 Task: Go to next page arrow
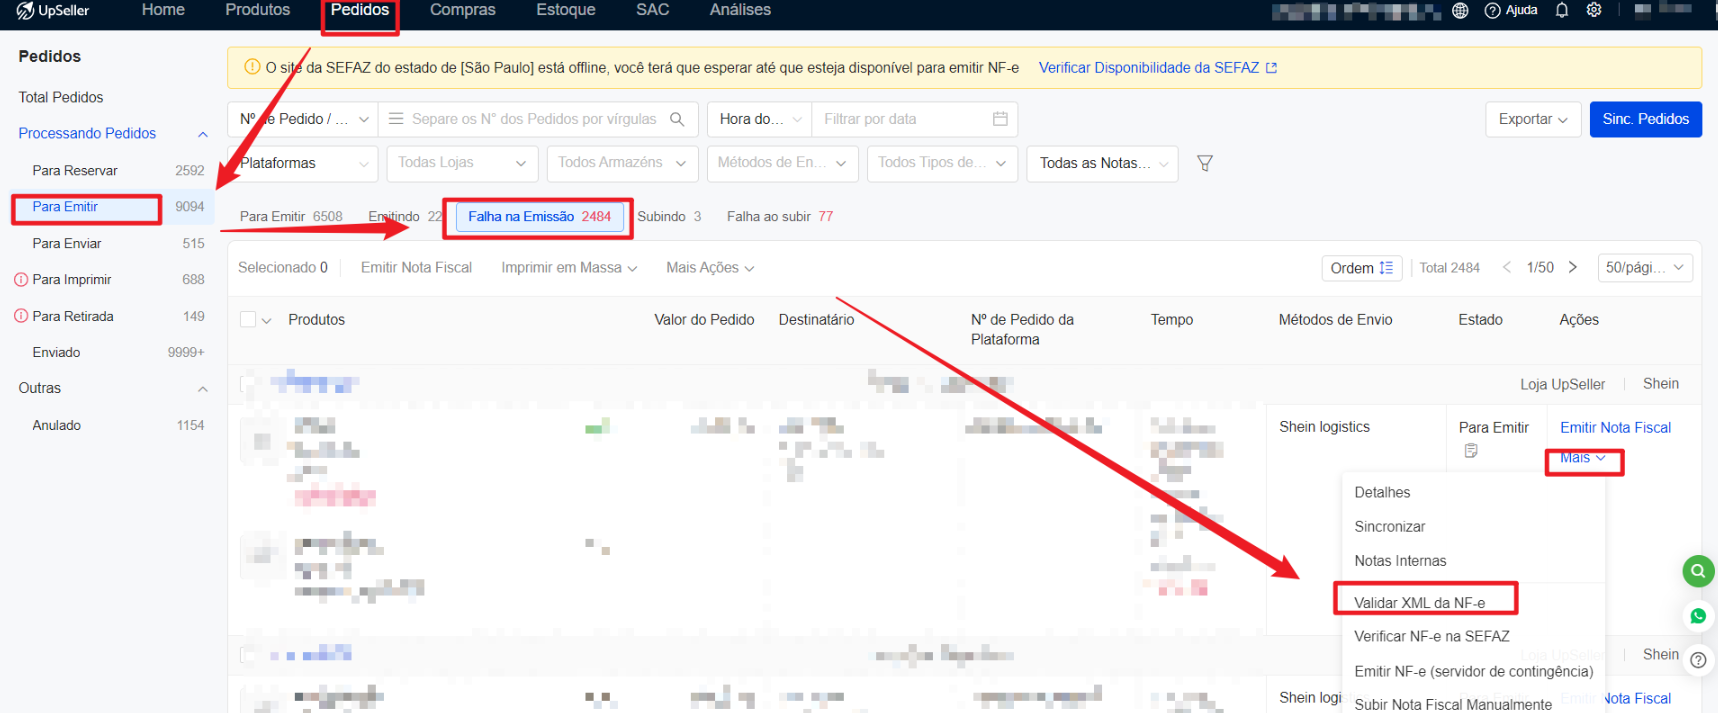[1573, 268]
